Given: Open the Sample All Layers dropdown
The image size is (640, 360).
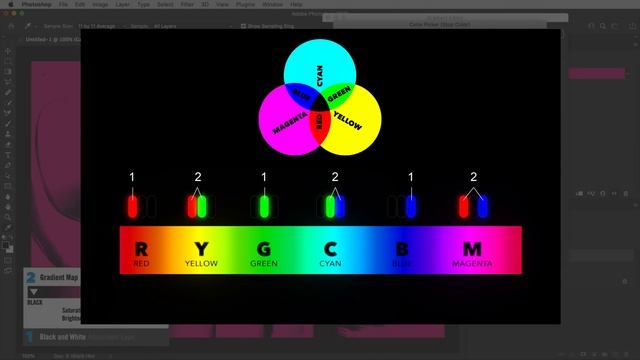Looking at the screenshot, I should coord(192,26).
